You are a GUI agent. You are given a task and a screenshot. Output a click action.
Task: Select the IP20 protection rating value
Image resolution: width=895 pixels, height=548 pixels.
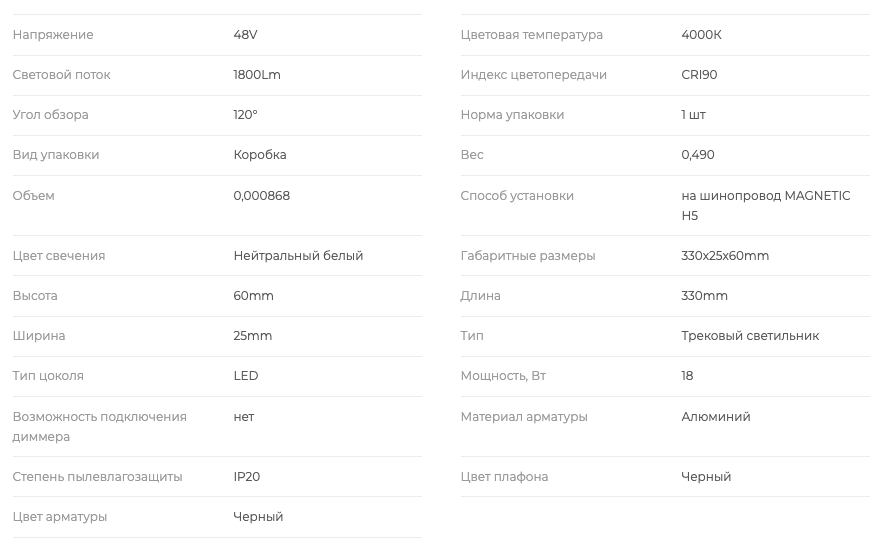coord(247,477)
